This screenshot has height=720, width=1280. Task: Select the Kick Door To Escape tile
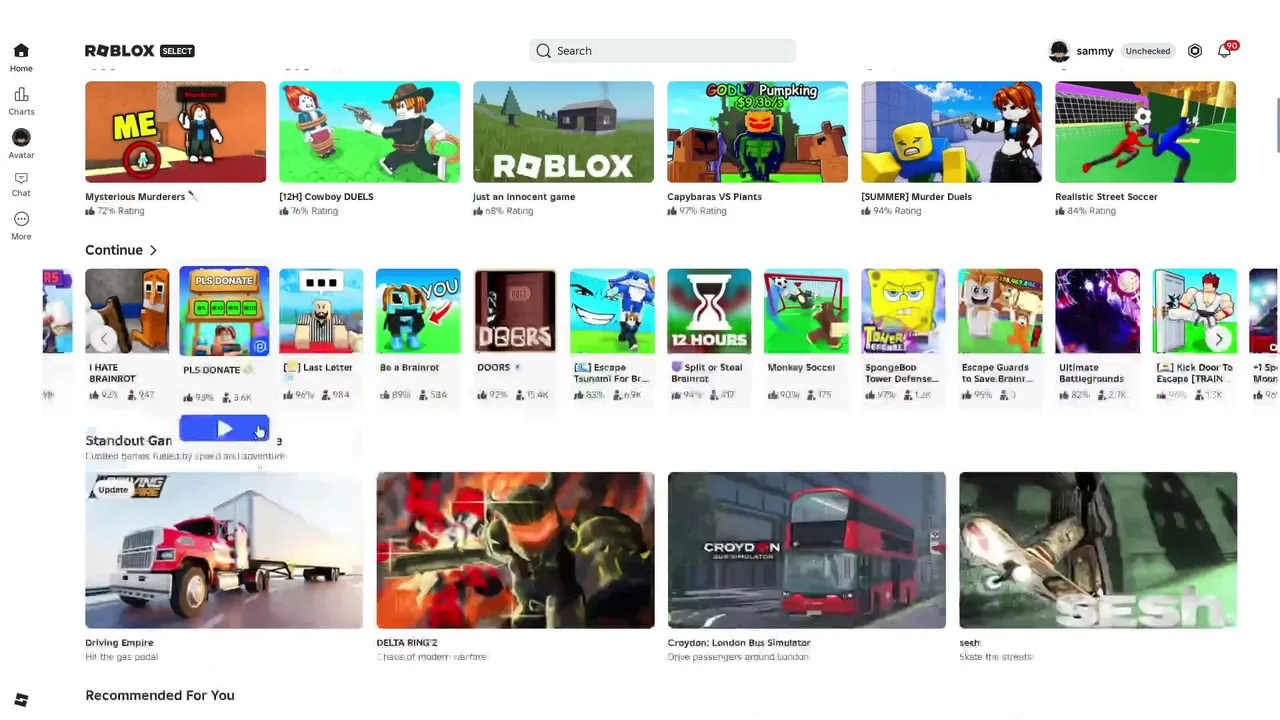tap(1194, 311)
